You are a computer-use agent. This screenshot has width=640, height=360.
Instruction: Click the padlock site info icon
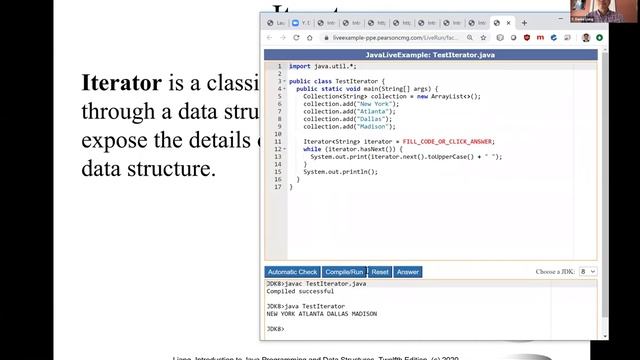click(326, 38)
